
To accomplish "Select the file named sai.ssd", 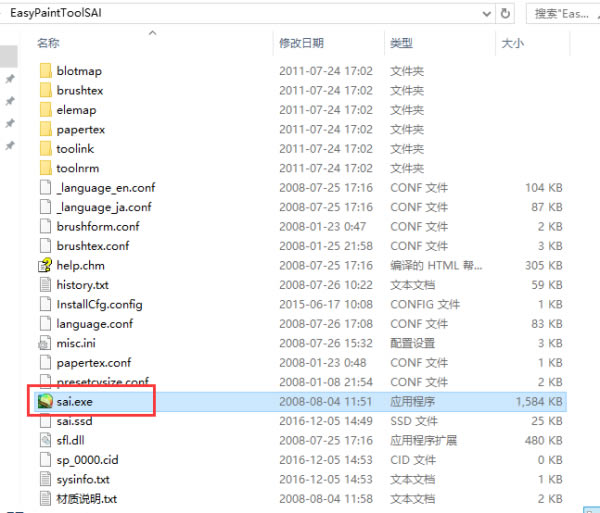I will pos(74,421).
